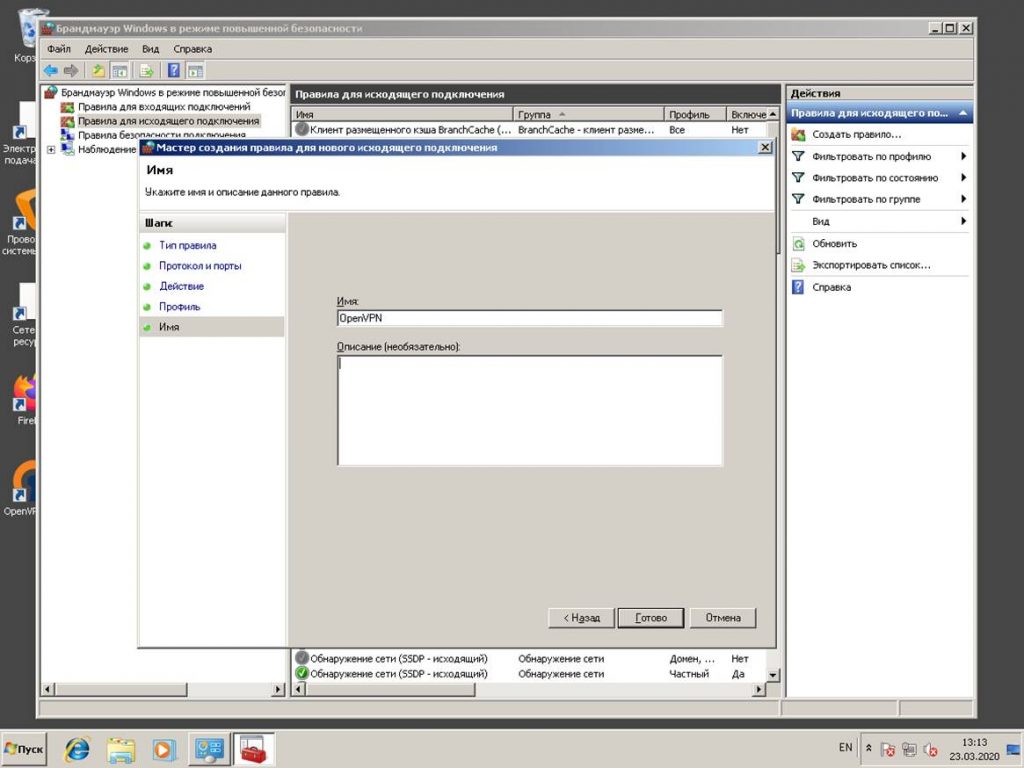Go to wizard step 'Тип правила'
Viewport: 1024px width, 768px height.
click(x=187, y=246)
